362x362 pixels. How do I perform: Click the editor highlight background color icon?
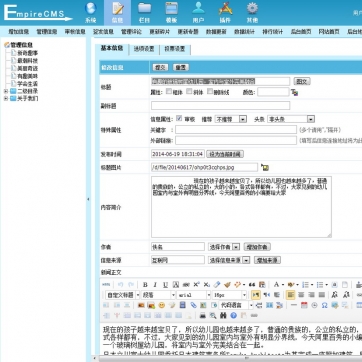pyautogui.click(x=291, y=285)
